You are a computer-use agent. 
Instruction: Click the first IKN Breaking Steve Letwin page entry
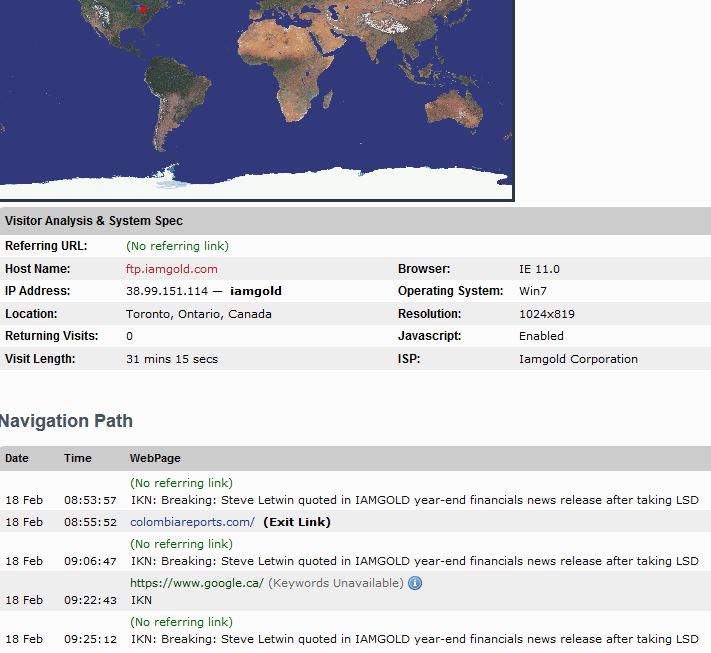pos(414,500)
